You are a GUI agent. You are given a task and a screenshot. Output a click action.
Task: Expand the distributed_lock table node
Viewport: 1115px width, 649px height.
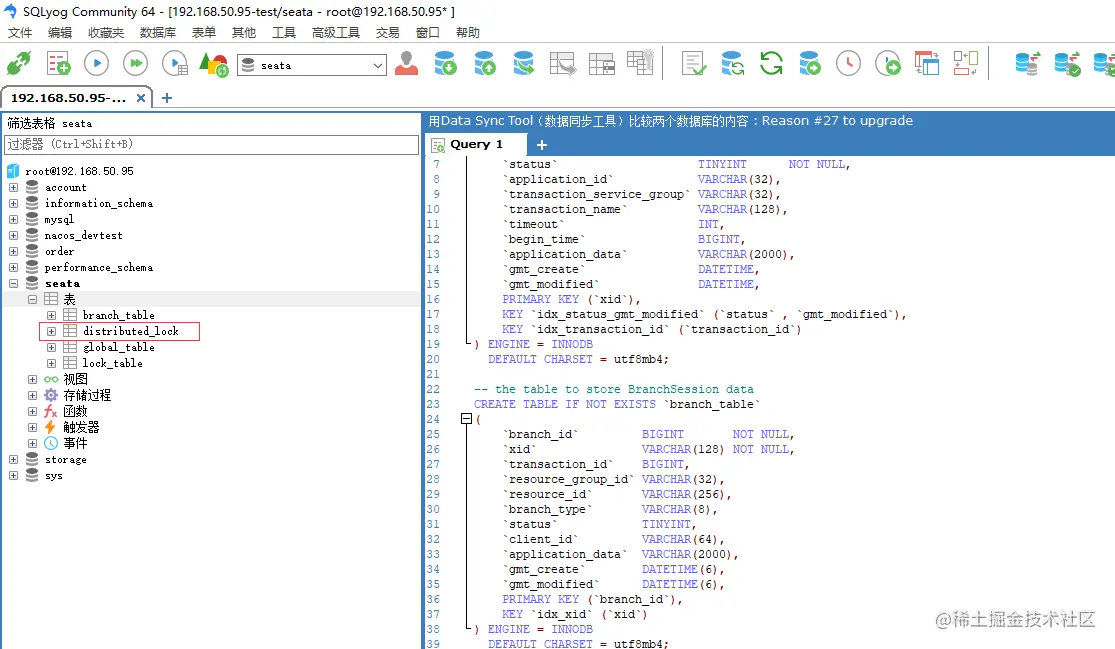point(51,331)
